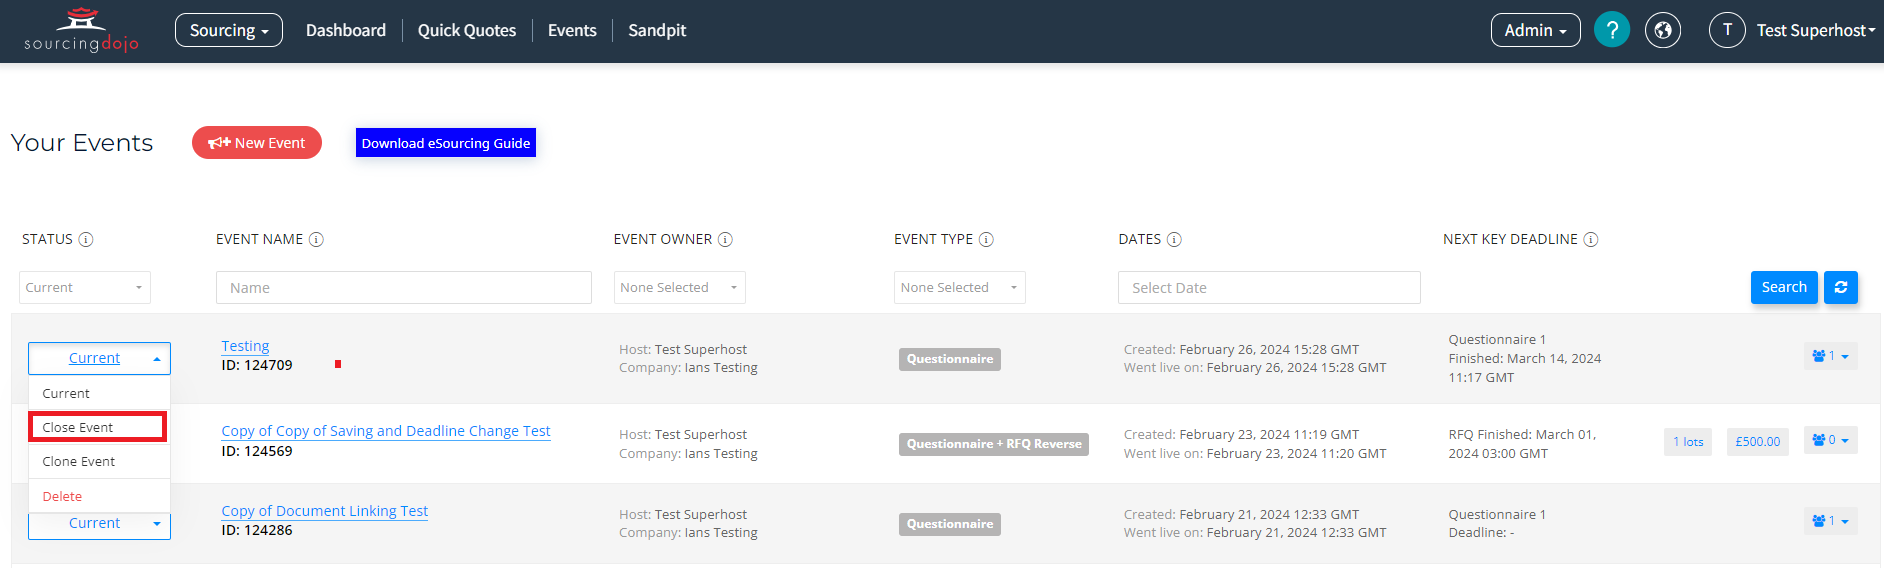Click the blue Search button
Image resolution: width=1884 pixels, height=568 pixels.
coord(1784,287)
